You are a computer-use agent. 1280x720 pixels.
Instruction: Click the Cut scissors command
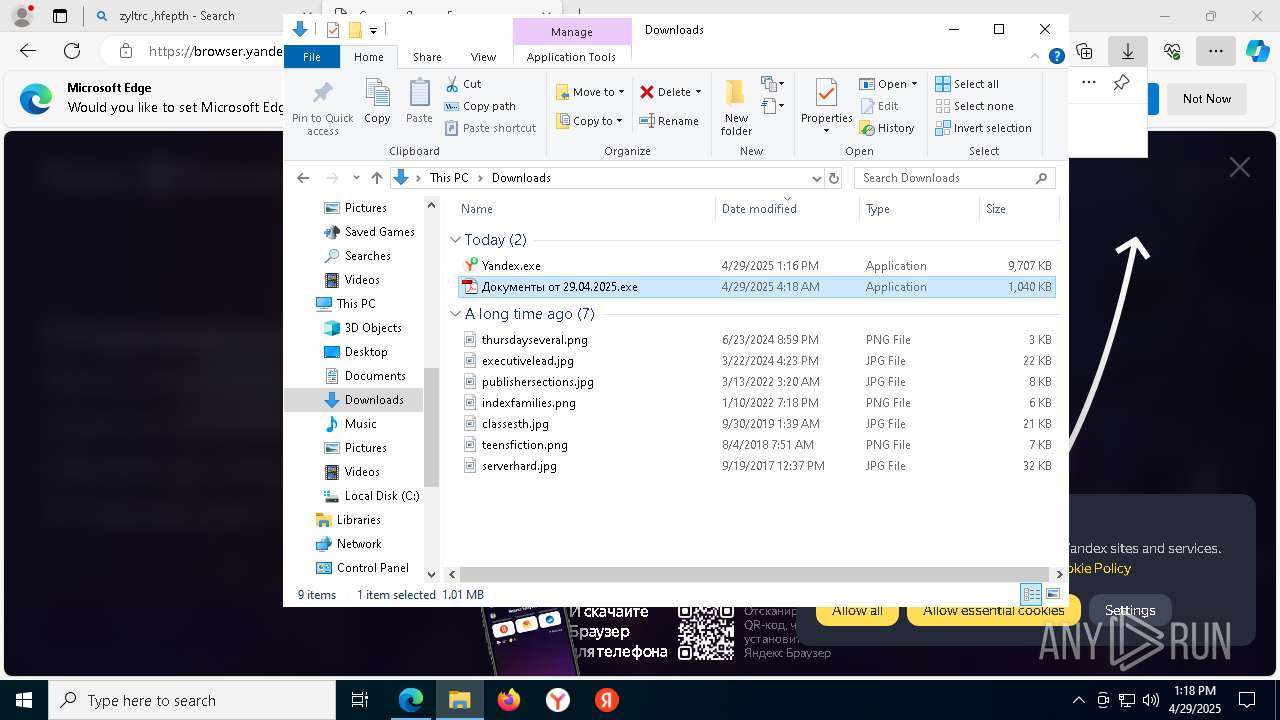[x=463, y=84]
